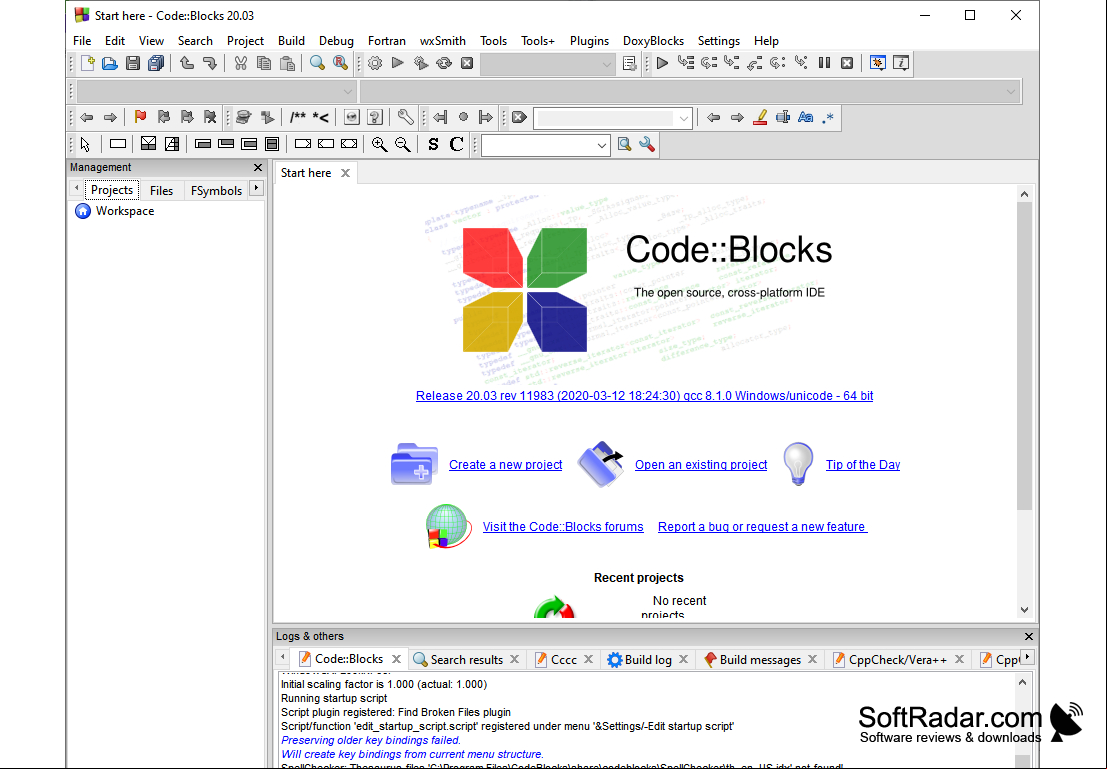
Task: Click the Start page vertical scrollbar thumb
Action: pyautogui.click(x=1024, y=356)
